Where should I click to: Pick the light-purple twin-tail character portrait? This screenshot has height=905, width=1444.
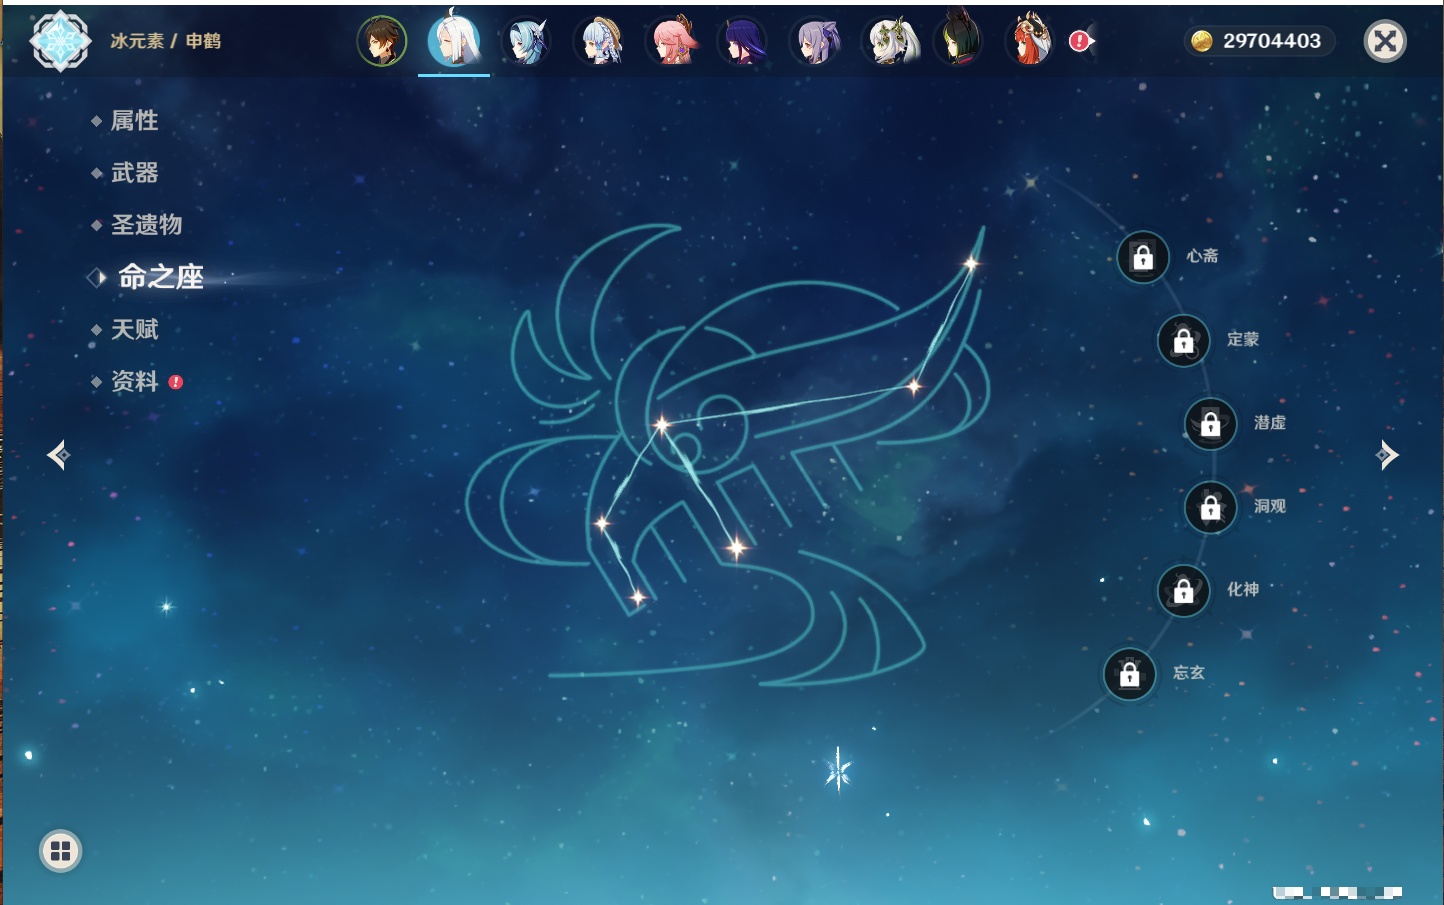(815, 41)
